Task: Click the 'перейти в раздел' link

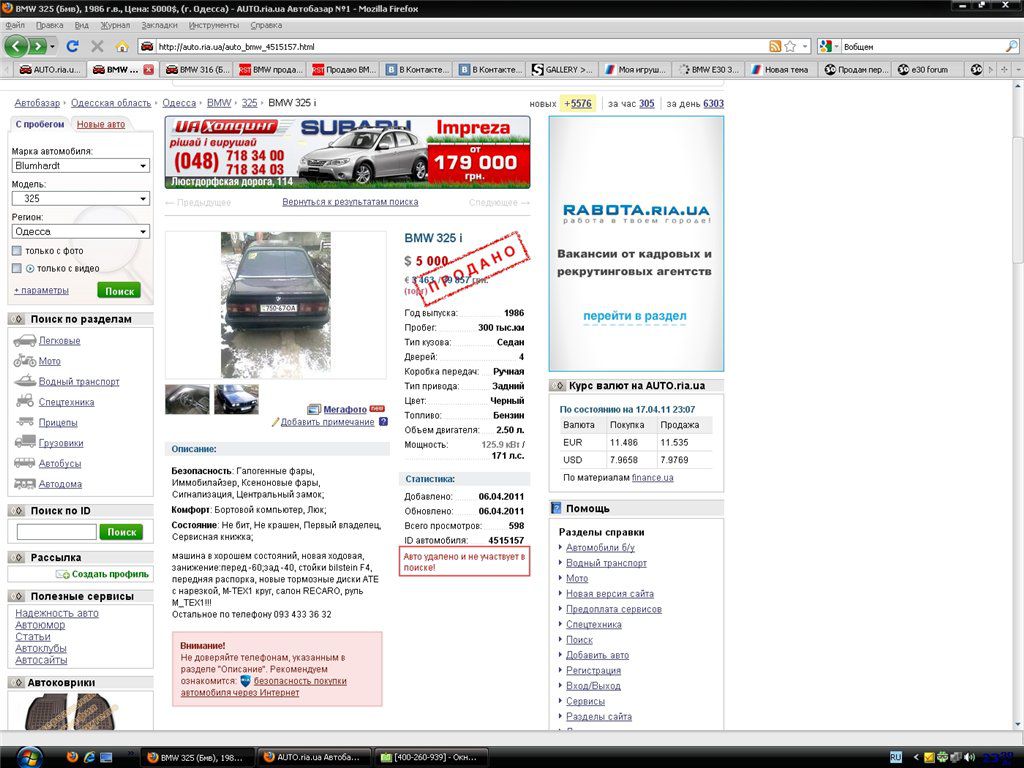Action: pos(635,316)
